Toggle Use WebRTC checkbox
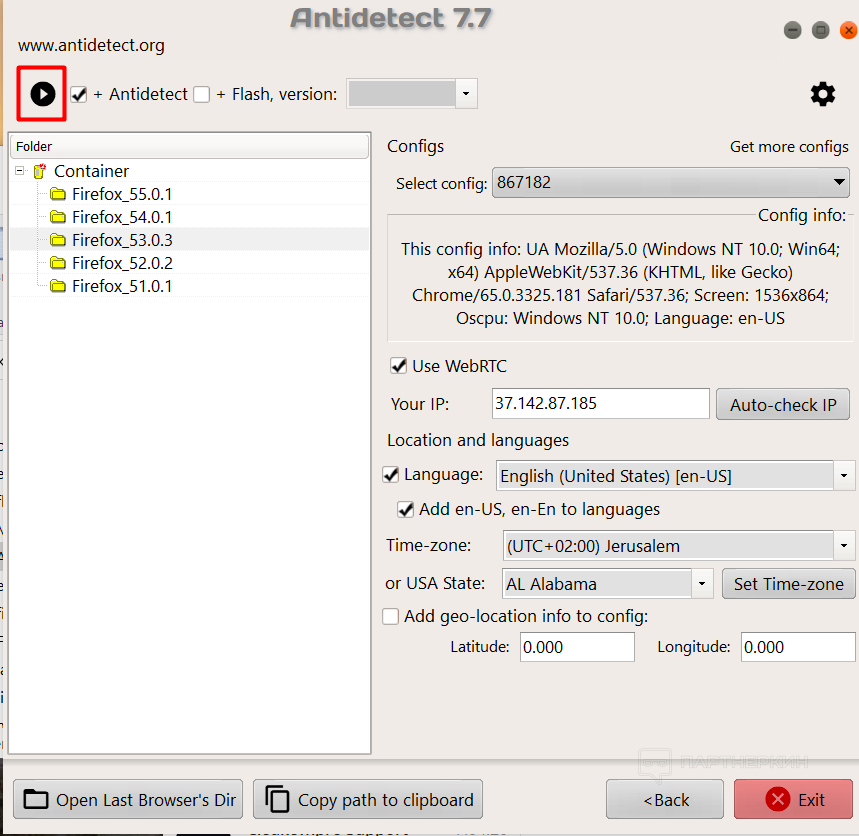This screenshot has width=859, height=836. point(398,365)
